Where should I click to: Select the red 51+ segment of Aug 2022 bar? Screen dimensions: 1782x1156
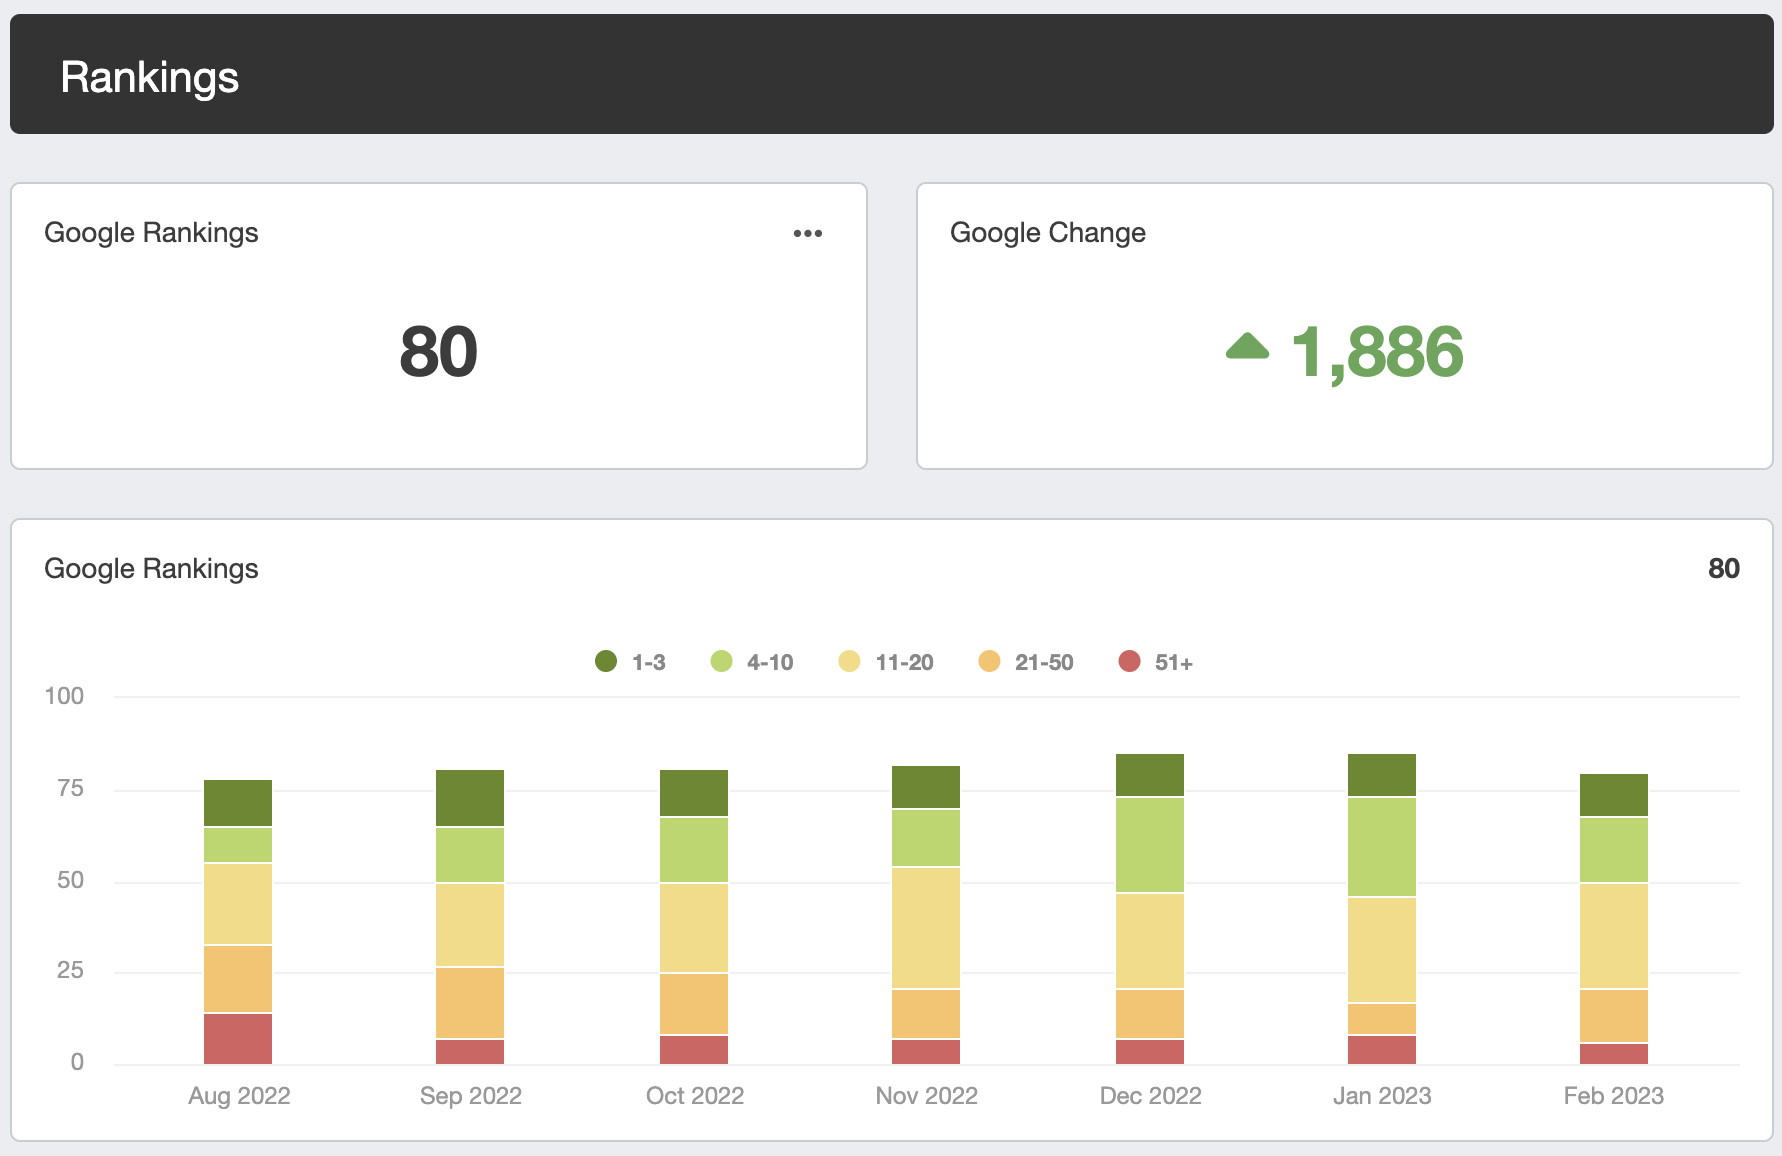(x=238, y=1038)
